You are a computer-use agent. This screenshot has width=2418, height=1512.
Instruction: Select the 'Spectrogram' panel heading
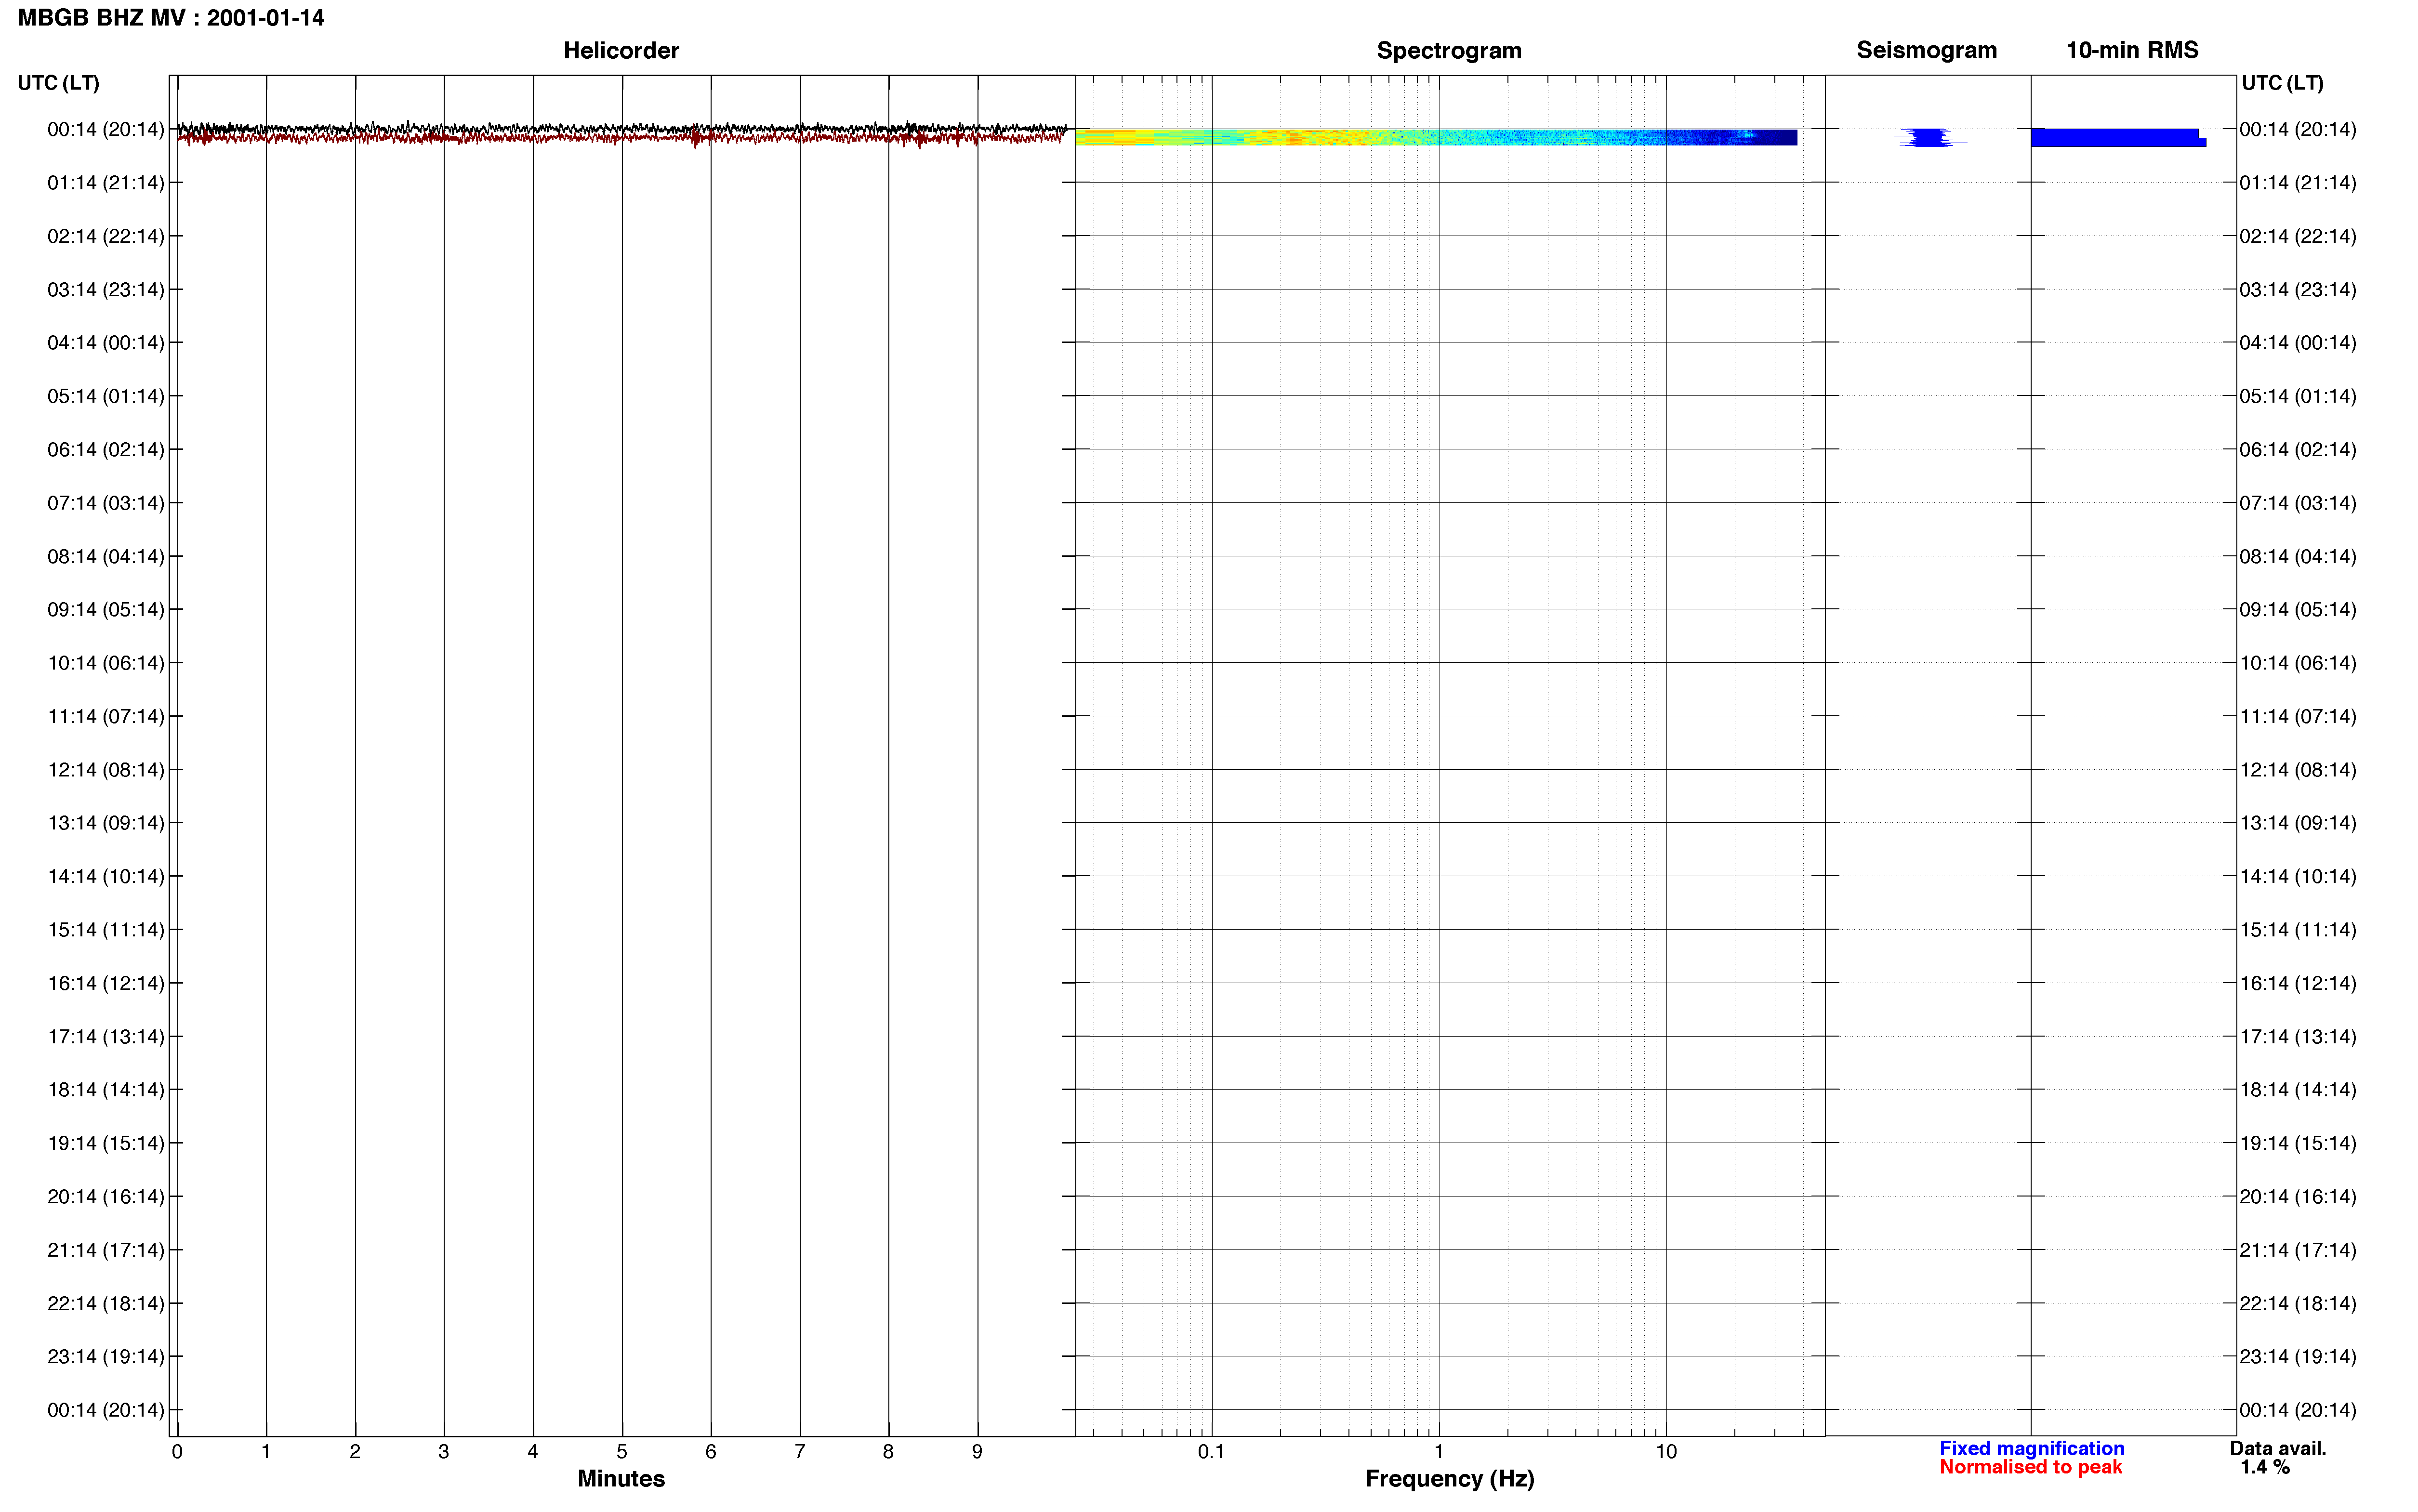point(1449,50)
